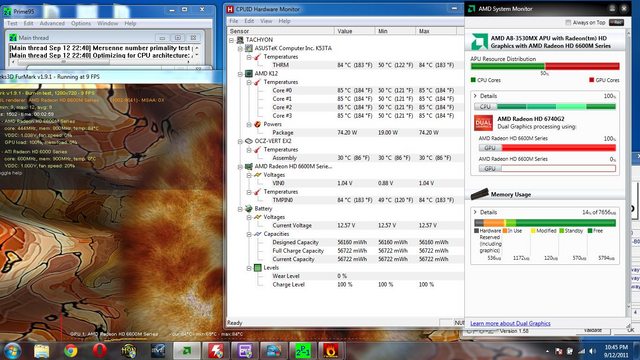
Task: Click the Windows Start orb
Action: coord(12,351)
